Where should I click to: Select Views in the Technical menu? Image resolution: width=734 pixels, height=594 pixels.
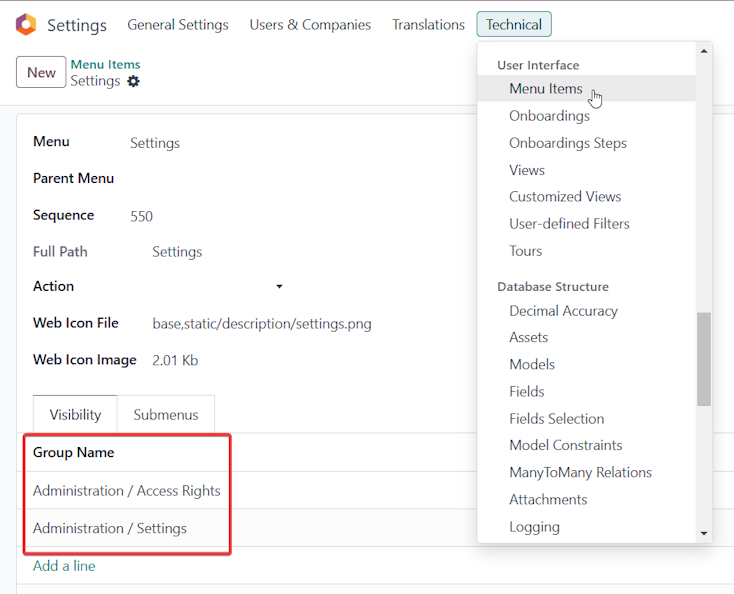[527, 170]
